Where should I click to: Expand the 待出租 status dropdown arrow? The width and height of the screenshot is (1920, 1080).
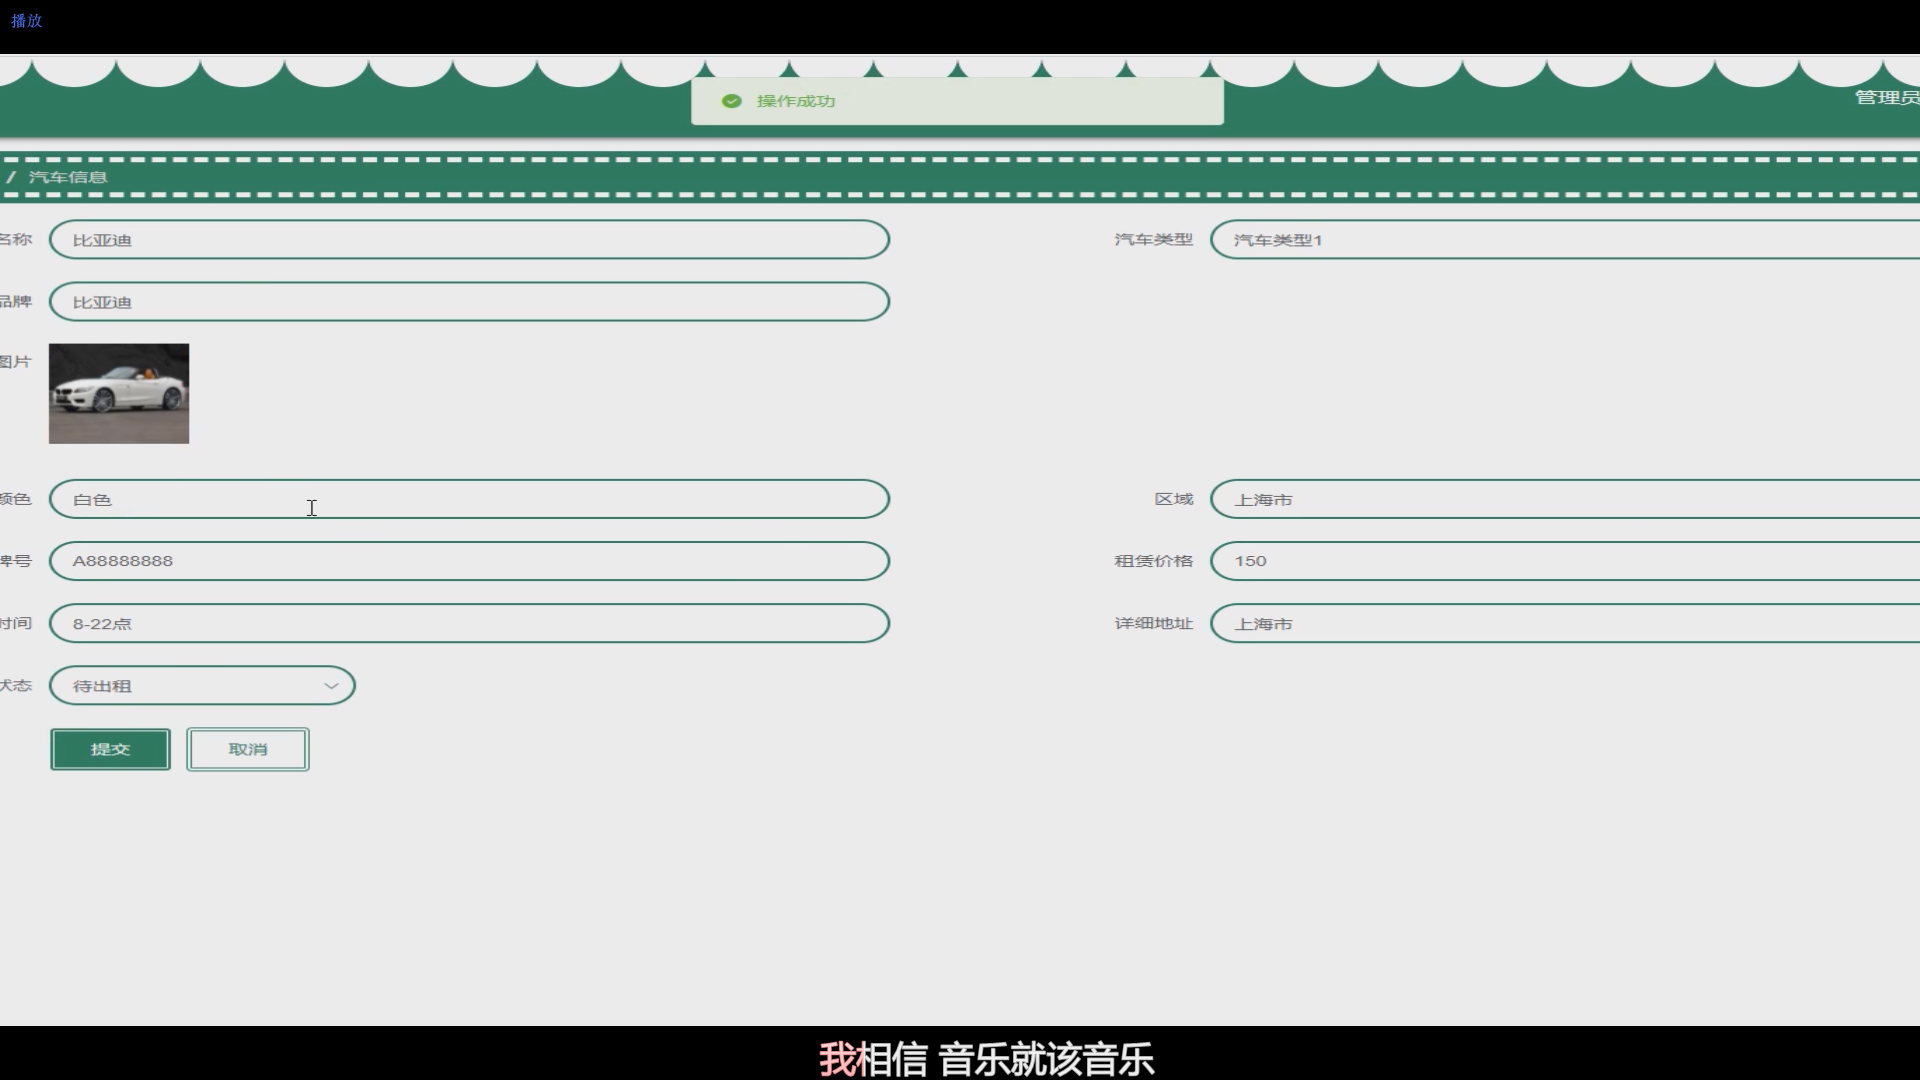pyautogui.click(x=331, y=686)
